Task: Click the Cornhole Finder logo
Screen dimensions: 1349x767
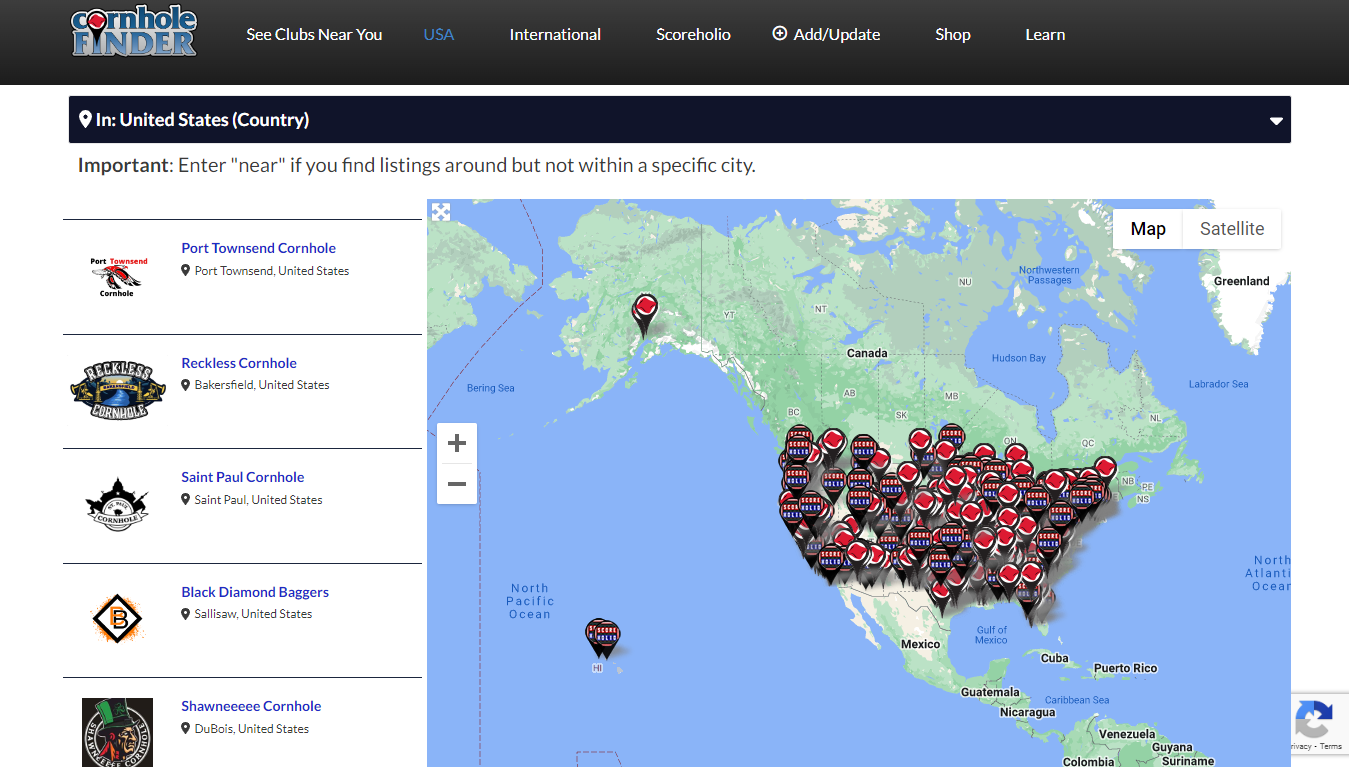Action: click(134, 33)
